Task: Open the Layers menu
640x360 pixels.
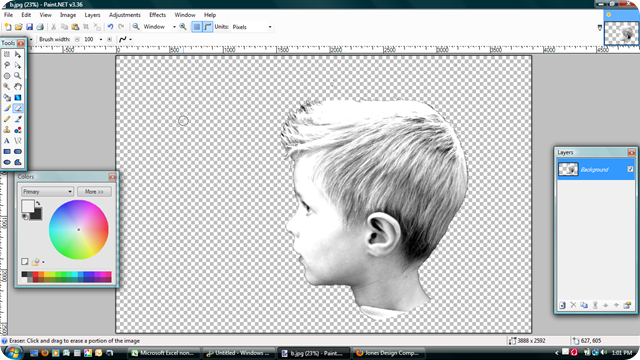Action: tap(92, 15)
